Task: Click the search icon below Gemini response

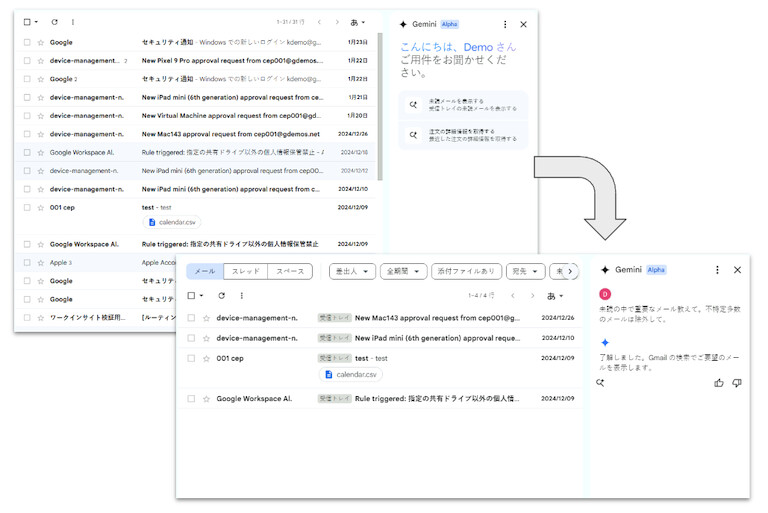Action: (x=600, y=383)
